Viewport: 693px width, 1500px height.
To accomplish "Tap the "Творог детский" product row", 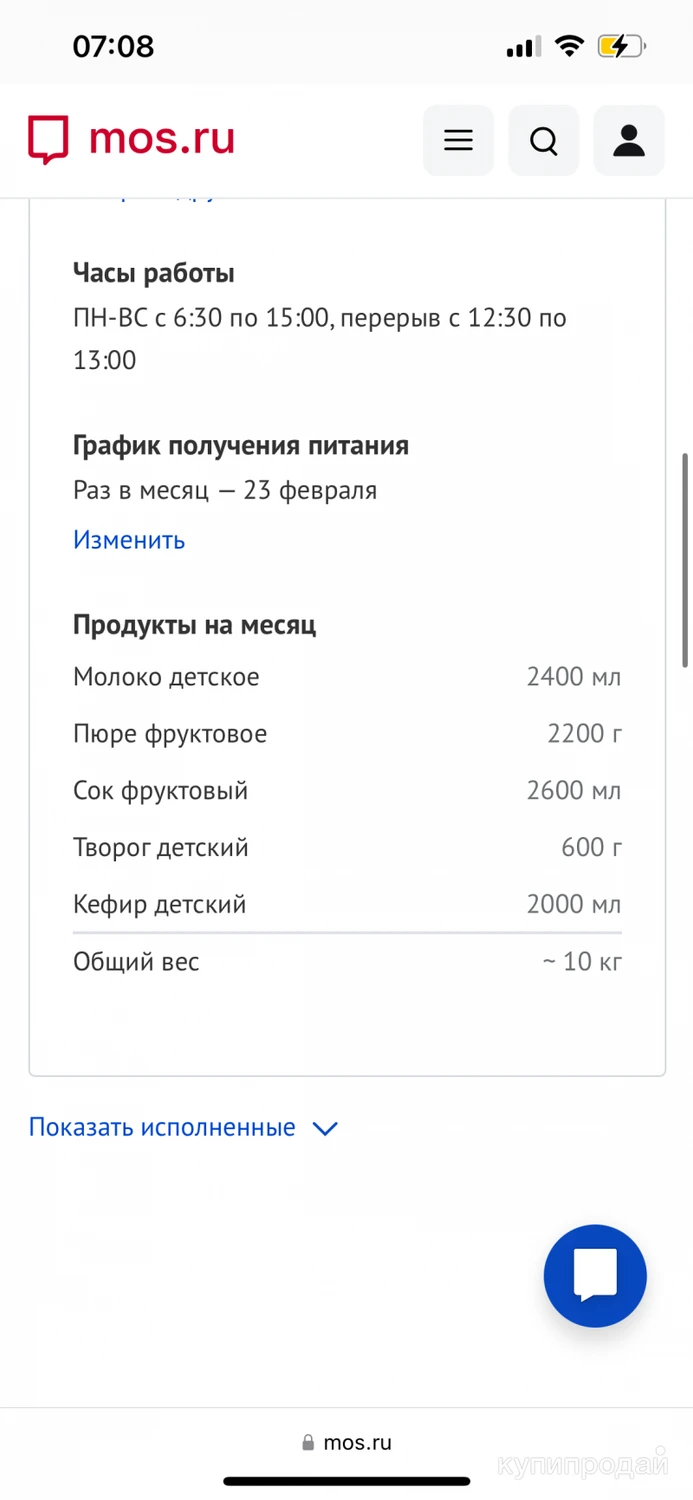I will pos(346,848).
